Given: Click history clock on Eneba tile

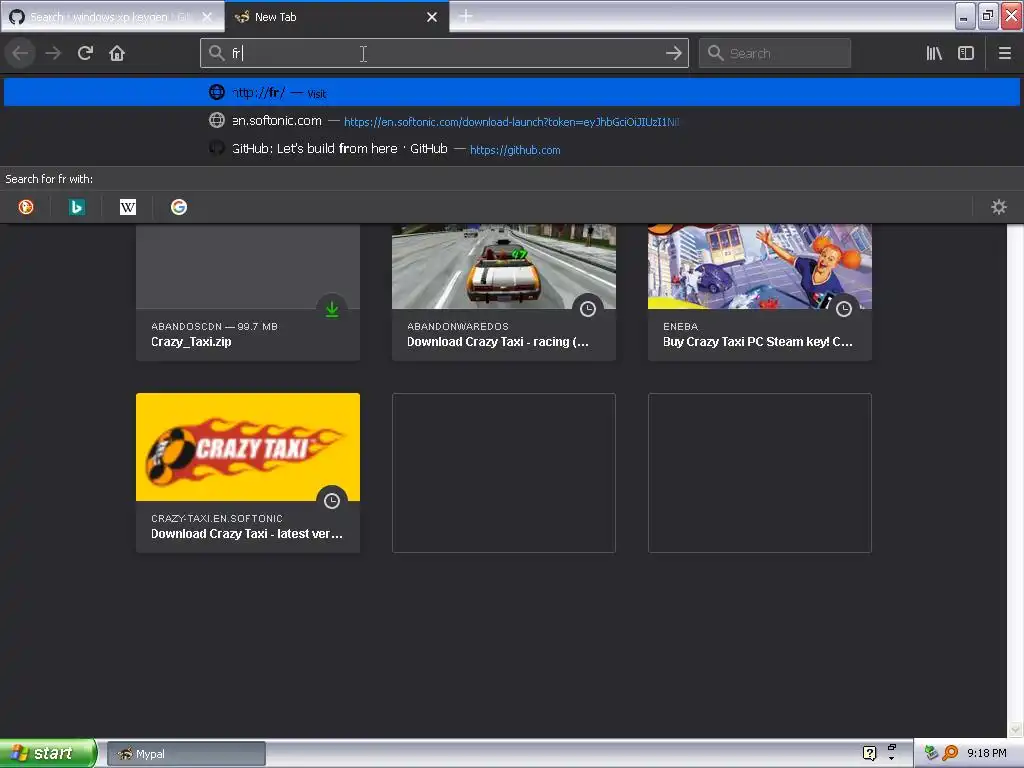Looking at the screenshot, I should tap(844, 309).
